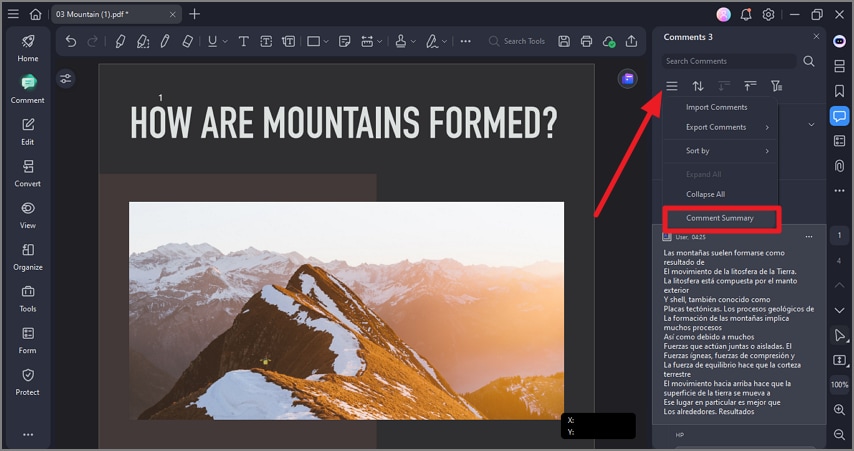The width and height of the screenshot is (854, 451).
Task: Show more sidebar tools via ellipsis
Action: click(28, 435)
